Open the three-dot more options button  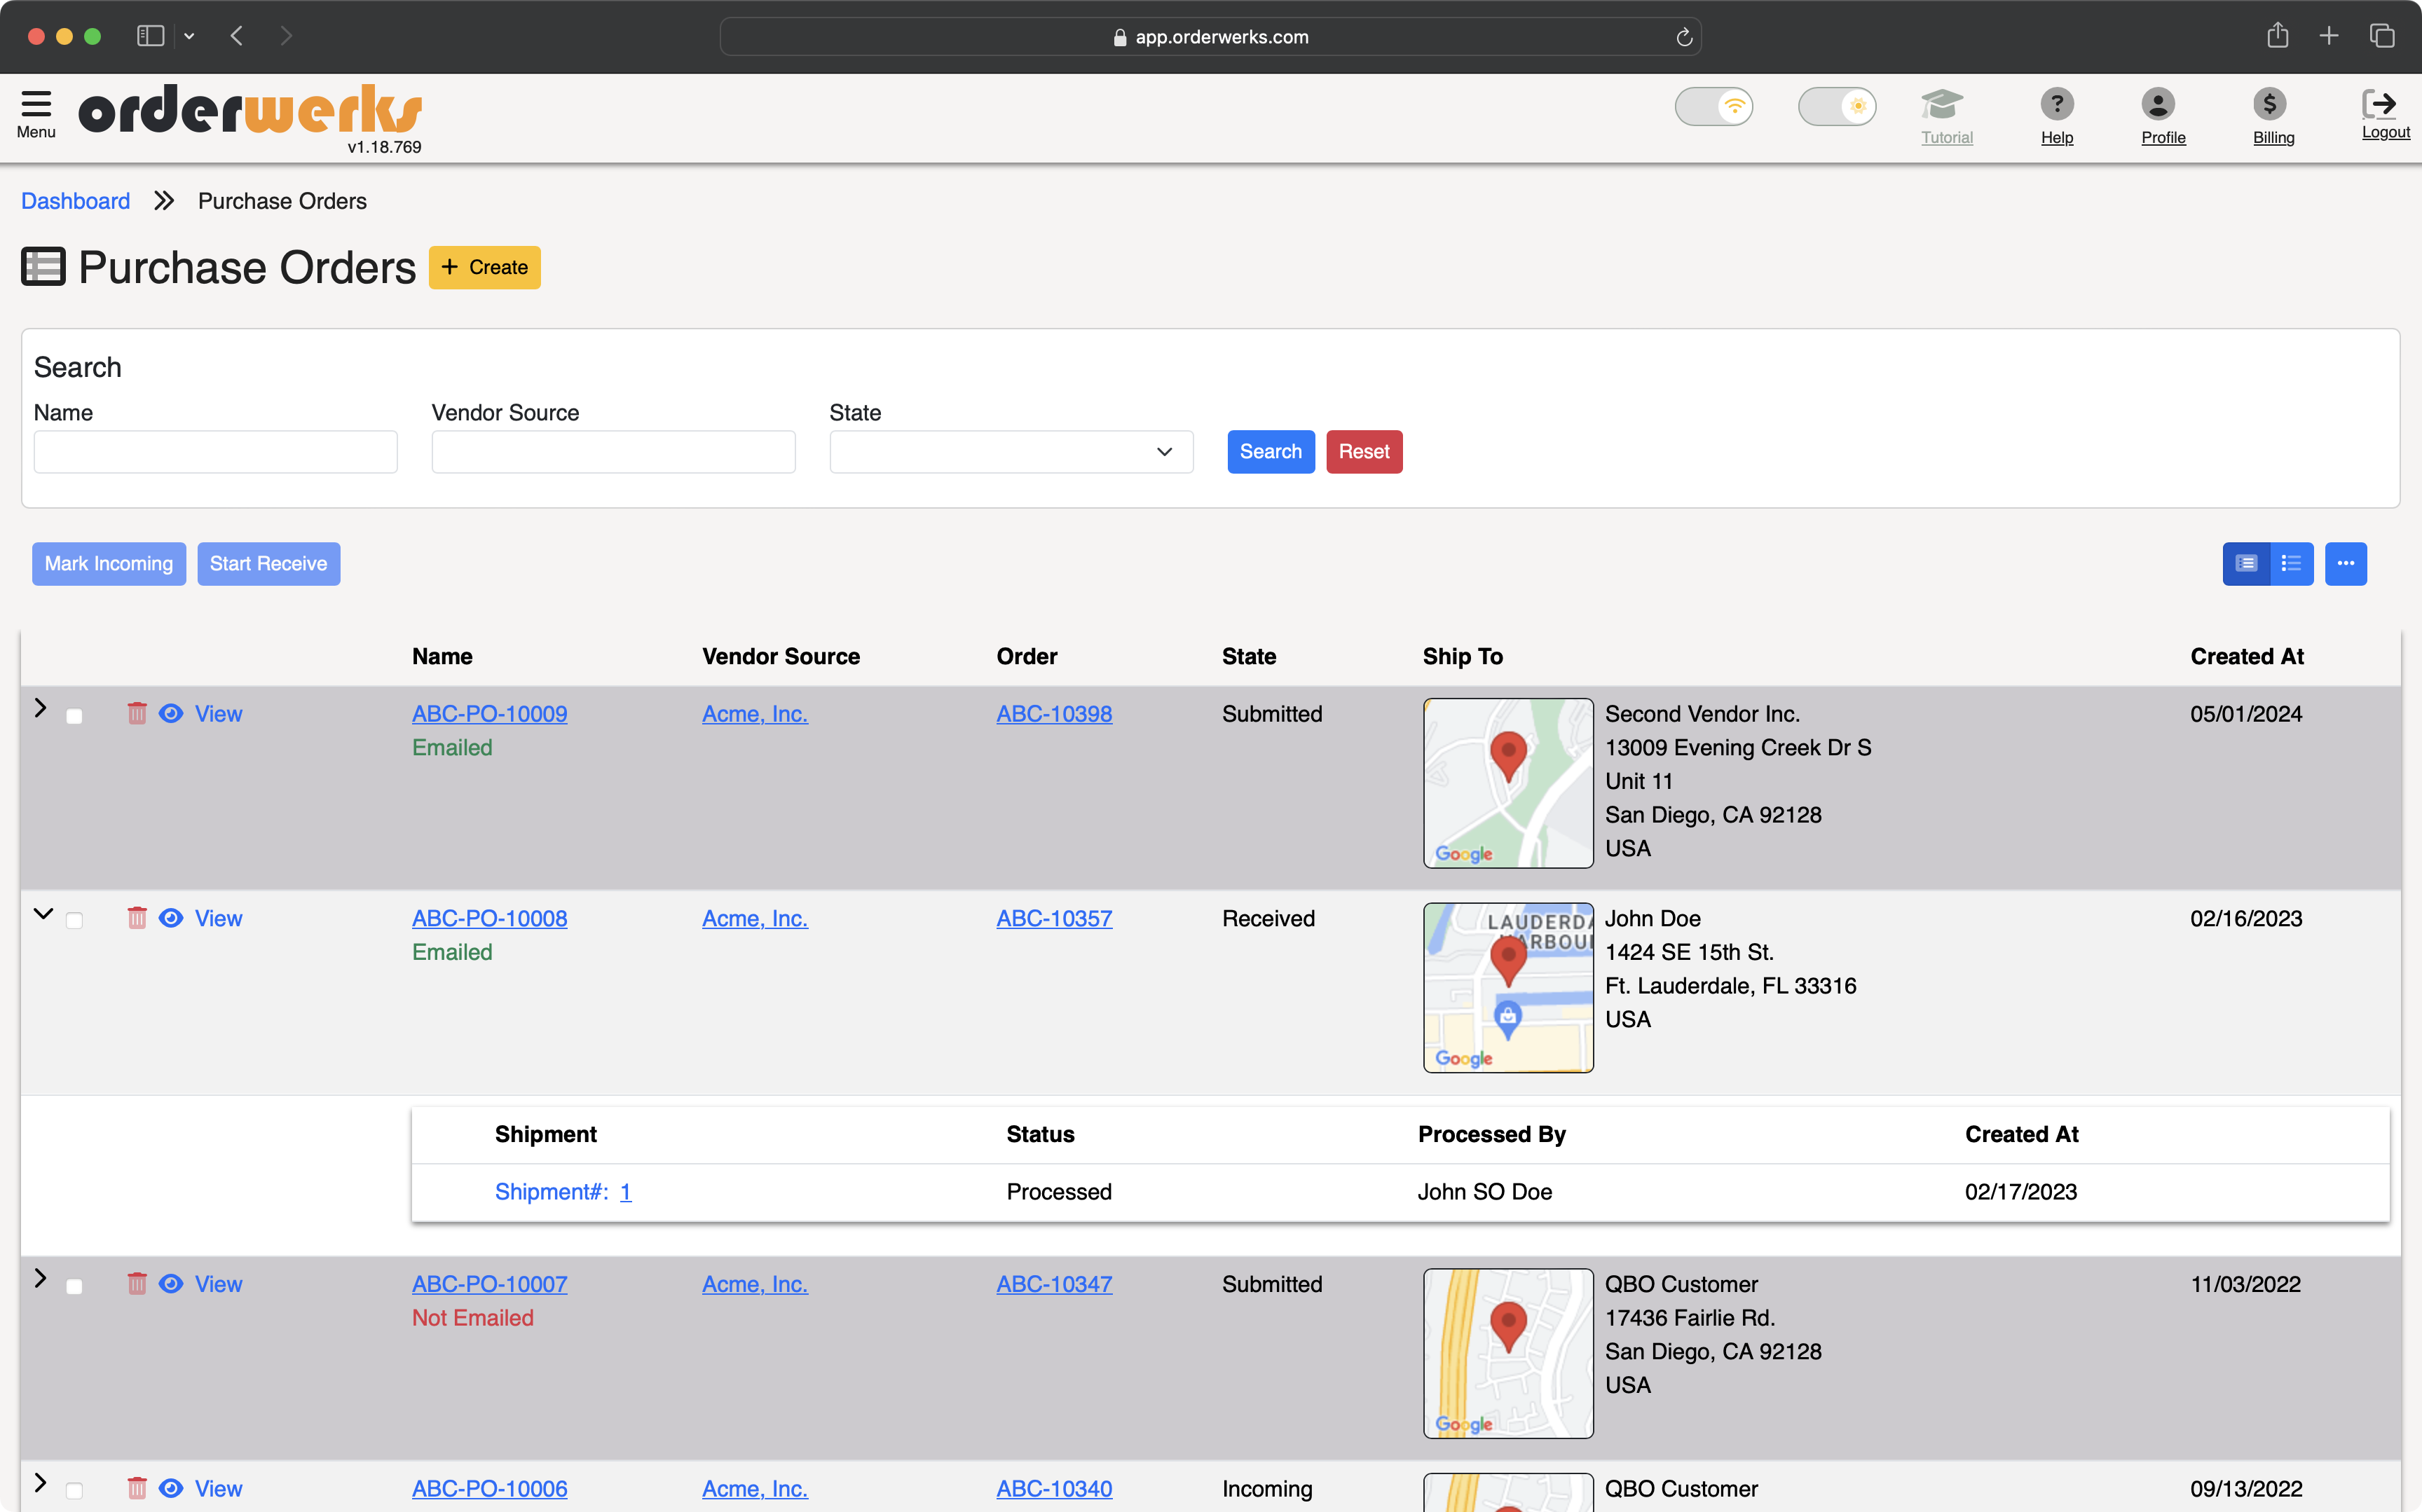click(2345, 564)
